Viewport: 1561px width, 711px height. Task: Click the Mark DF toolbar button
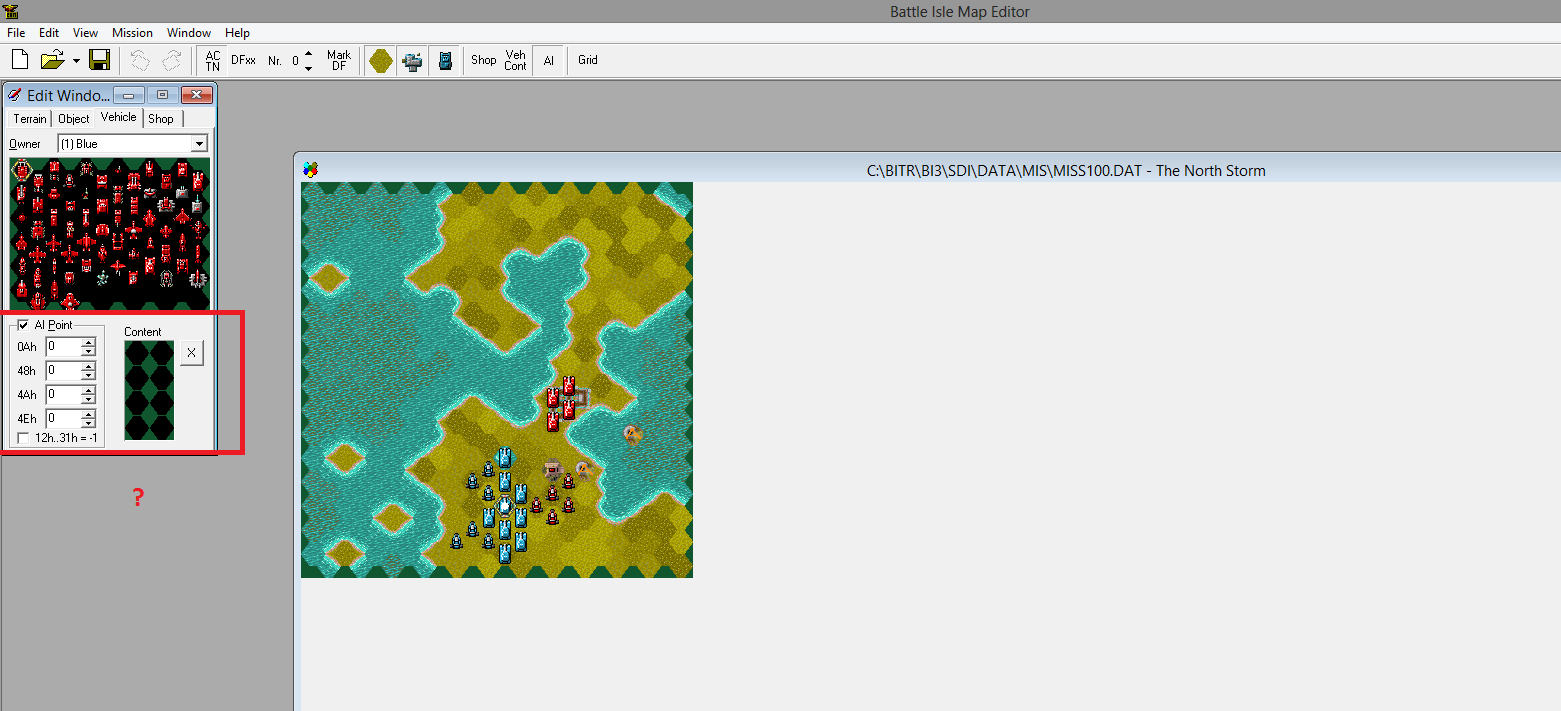[339, 60]
